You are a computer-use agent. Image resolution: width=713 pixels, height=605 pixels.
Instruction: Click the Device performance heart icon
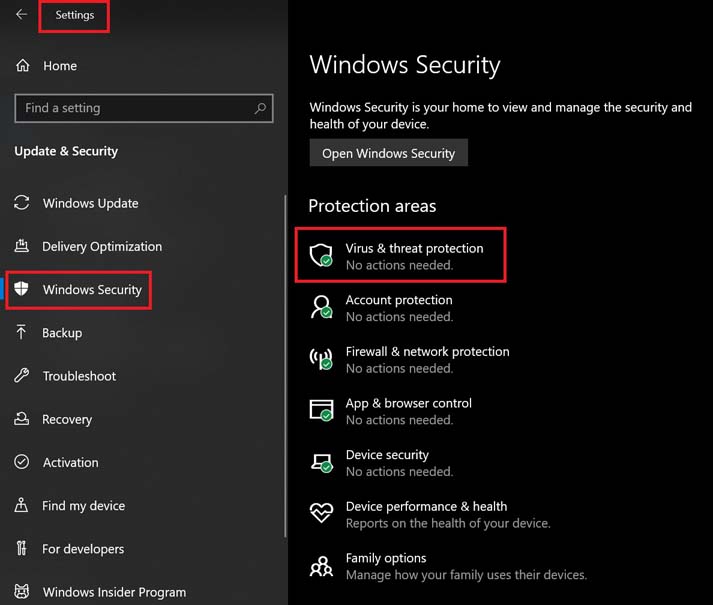321,513
